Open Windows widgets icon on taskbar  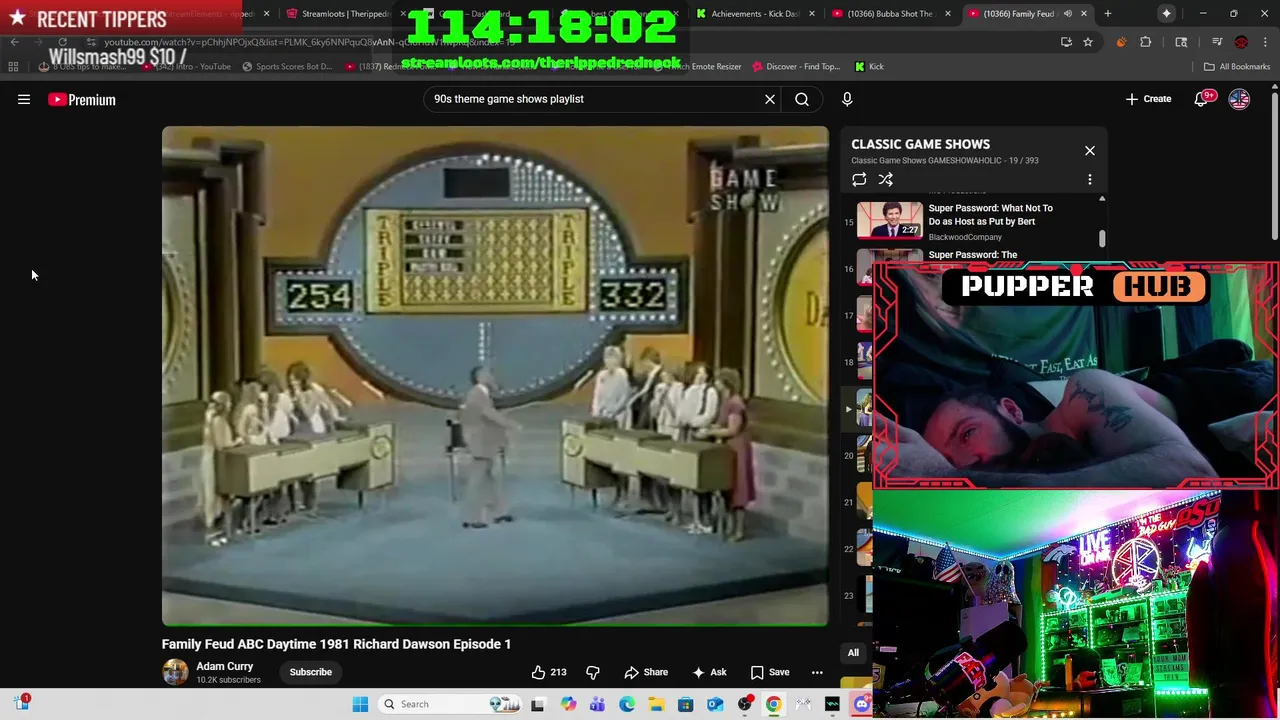click(x=21, y=703)
